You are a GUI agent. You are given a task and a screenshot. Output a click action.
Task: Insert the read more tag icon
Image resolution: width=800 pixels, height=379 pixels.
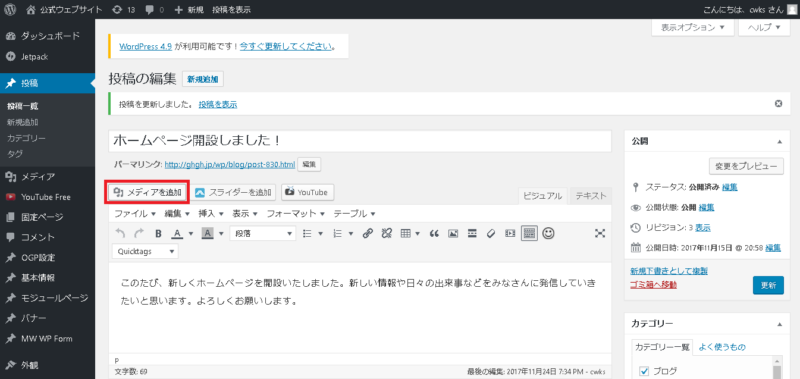(x=472, y=234)
